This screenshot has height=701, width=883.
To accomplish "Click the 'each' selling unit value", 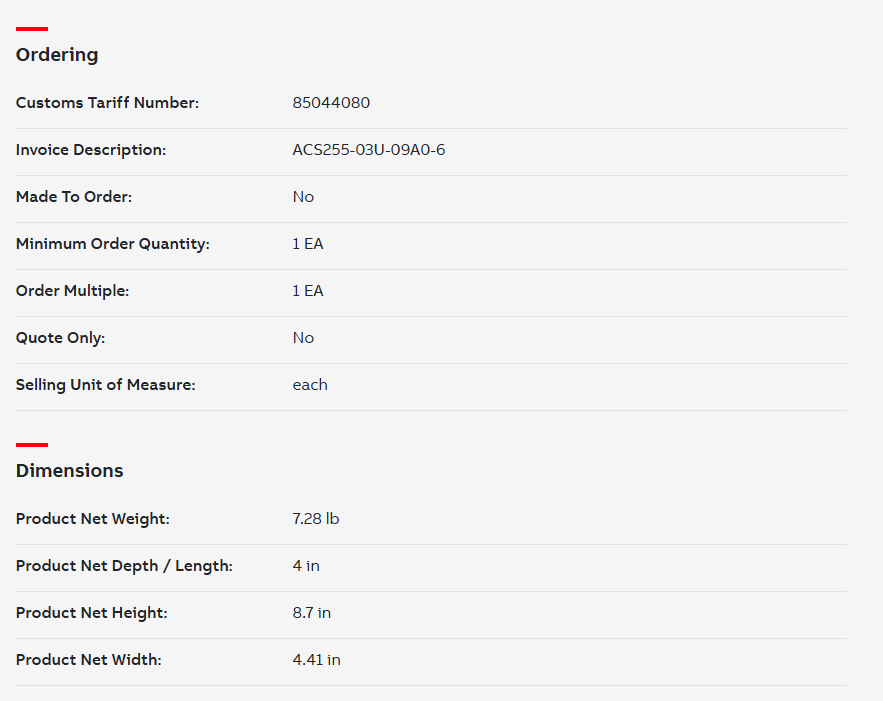I will click(310, 385).
